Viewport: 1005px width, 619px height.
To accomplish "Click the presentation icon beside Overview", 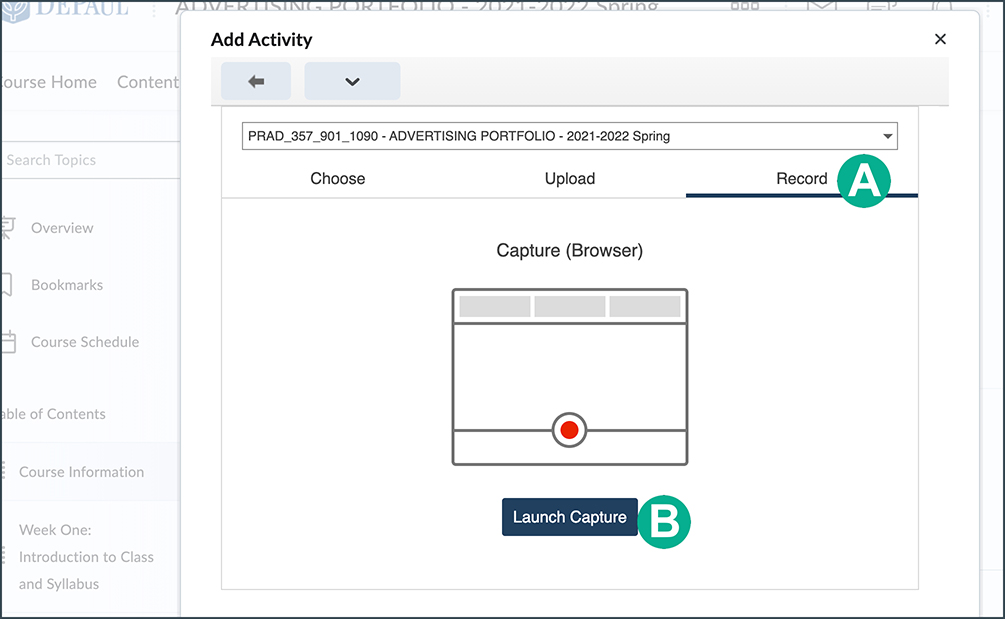I will pyautogui.click(x=7, y=227).
